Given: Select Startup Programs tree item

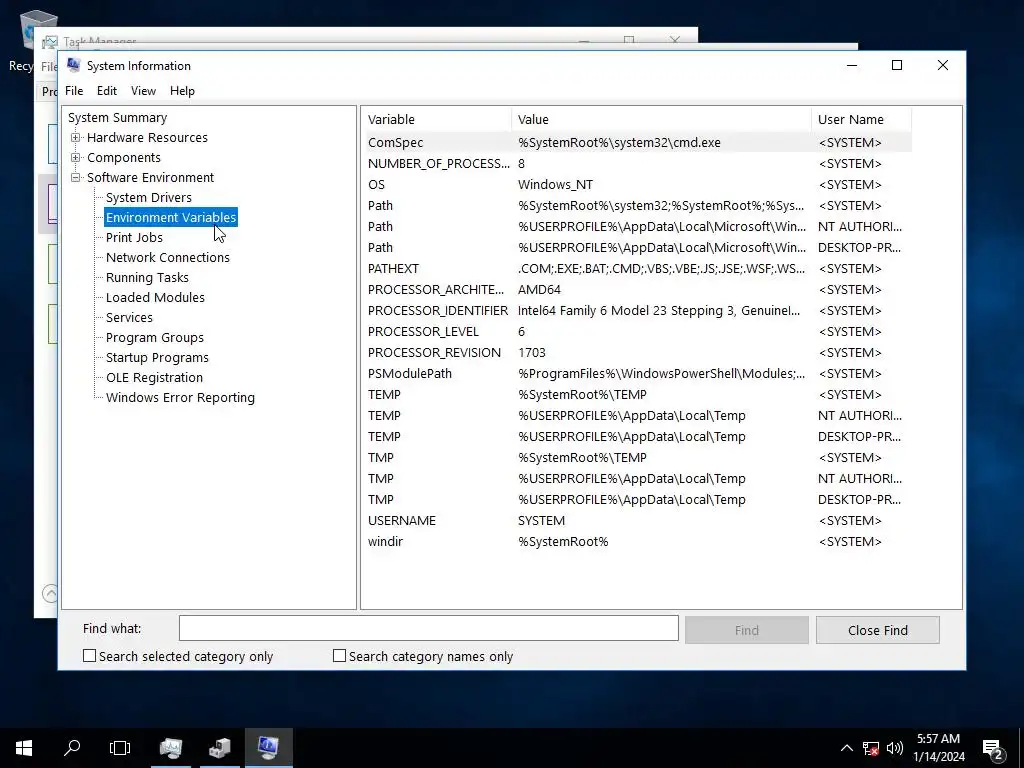Looking at the screenshot, I should [x=157, y=357].
